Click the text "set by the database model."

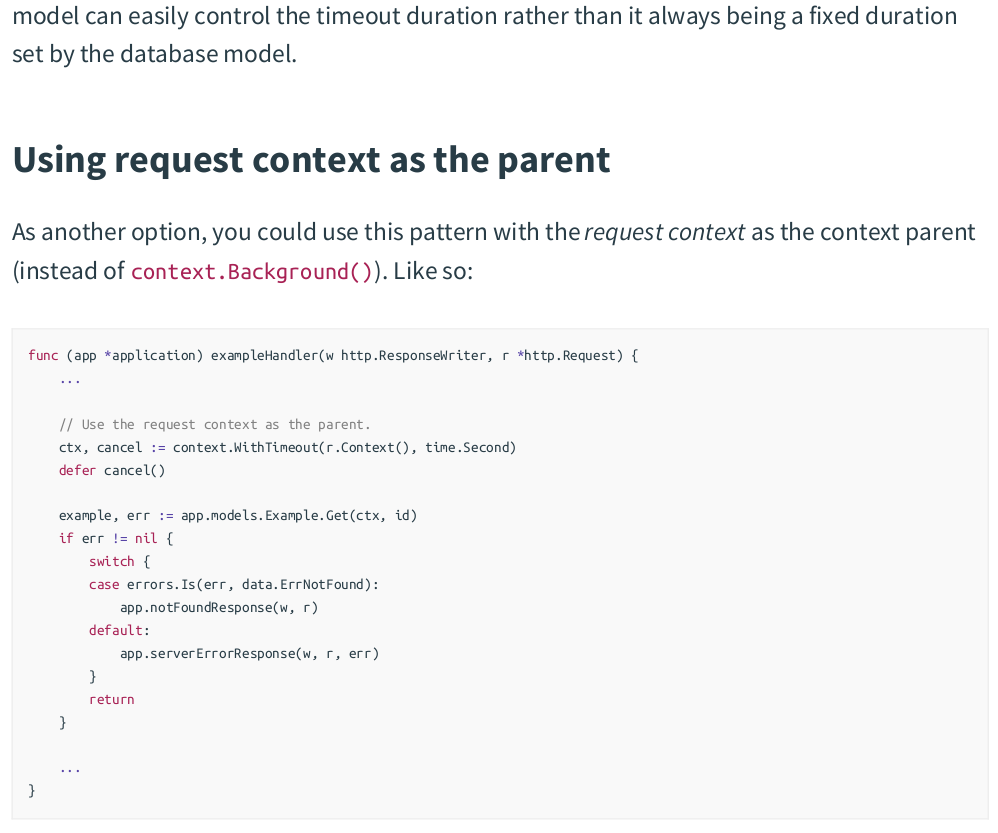154,54
